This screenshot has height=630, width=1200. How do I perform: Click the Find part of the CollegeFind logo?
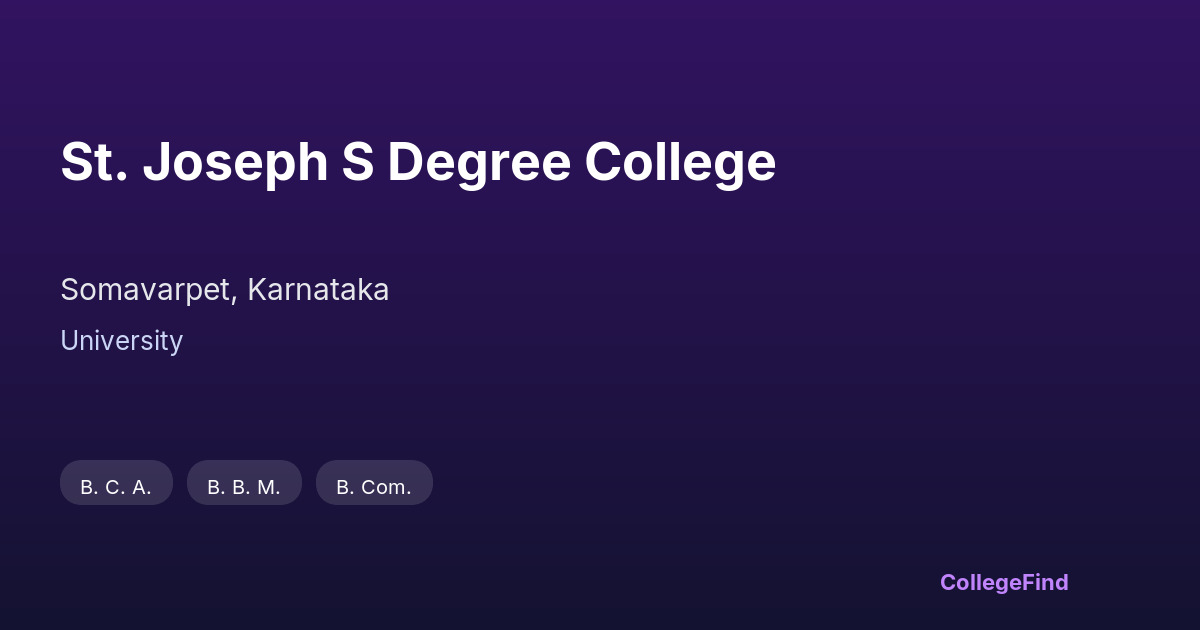coord(1045,582)
